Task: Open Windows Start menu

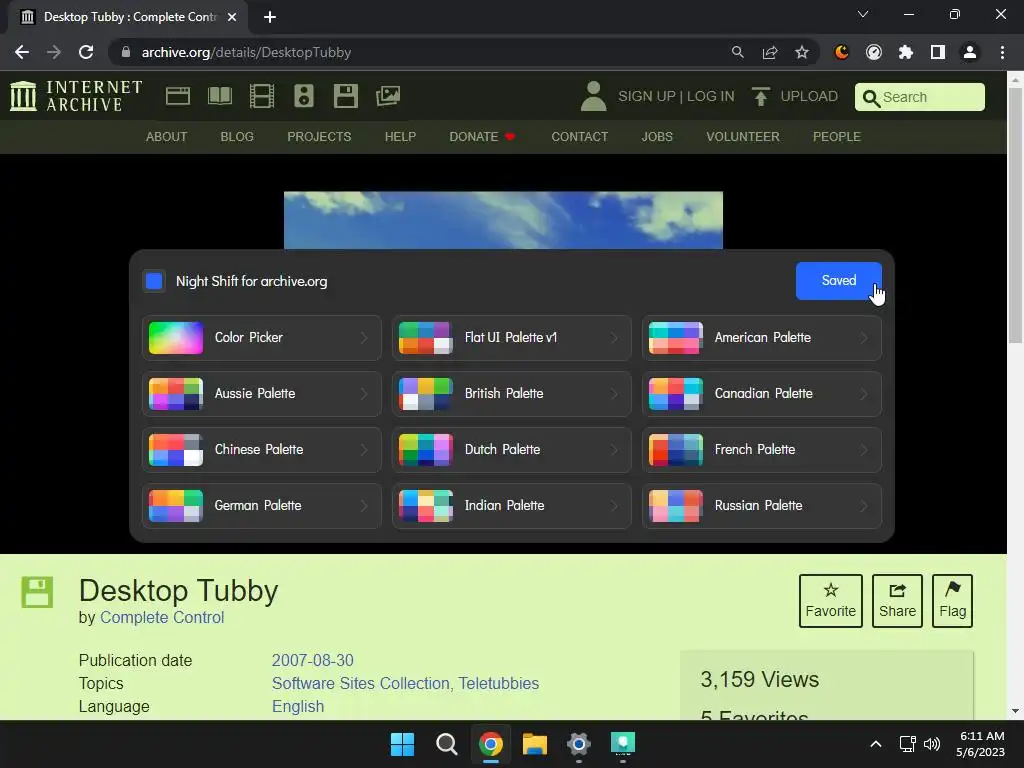Action: [x=402, y=744]
